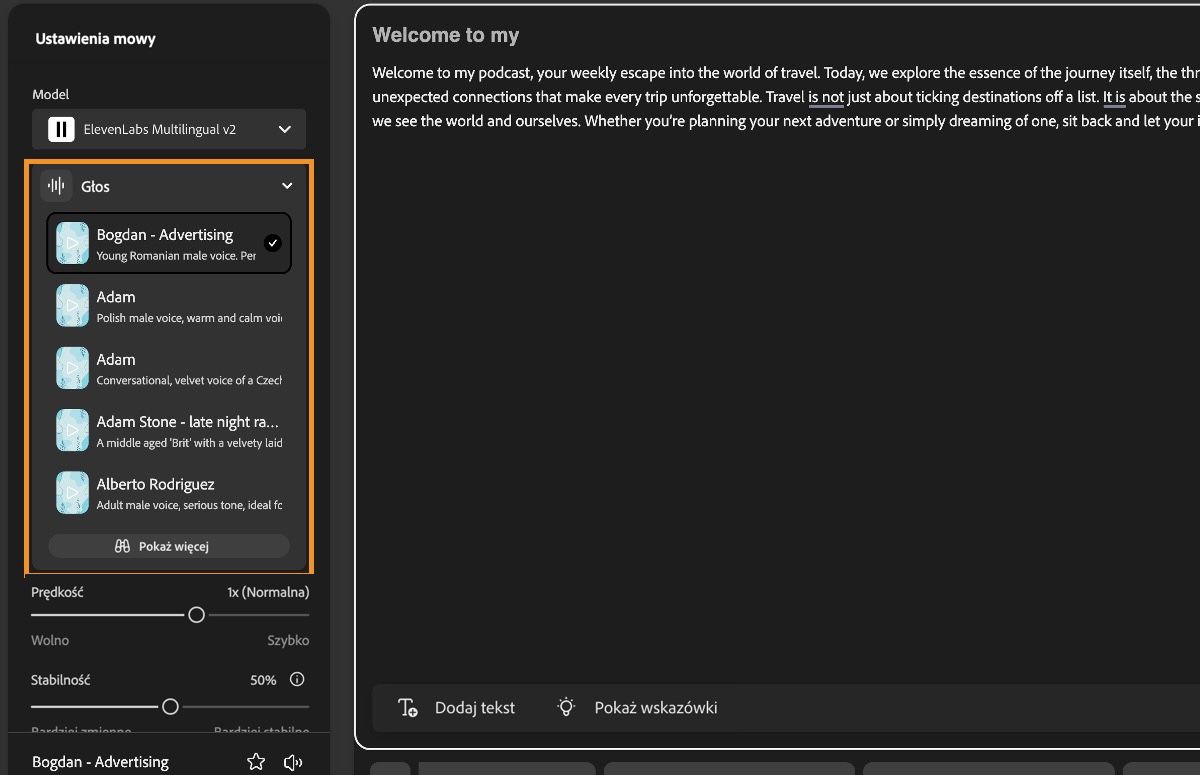Viewport: 1200px width, 775px height.
Task: Play preview of the Czech Adam voice
Action: click(x=71, y=367)
